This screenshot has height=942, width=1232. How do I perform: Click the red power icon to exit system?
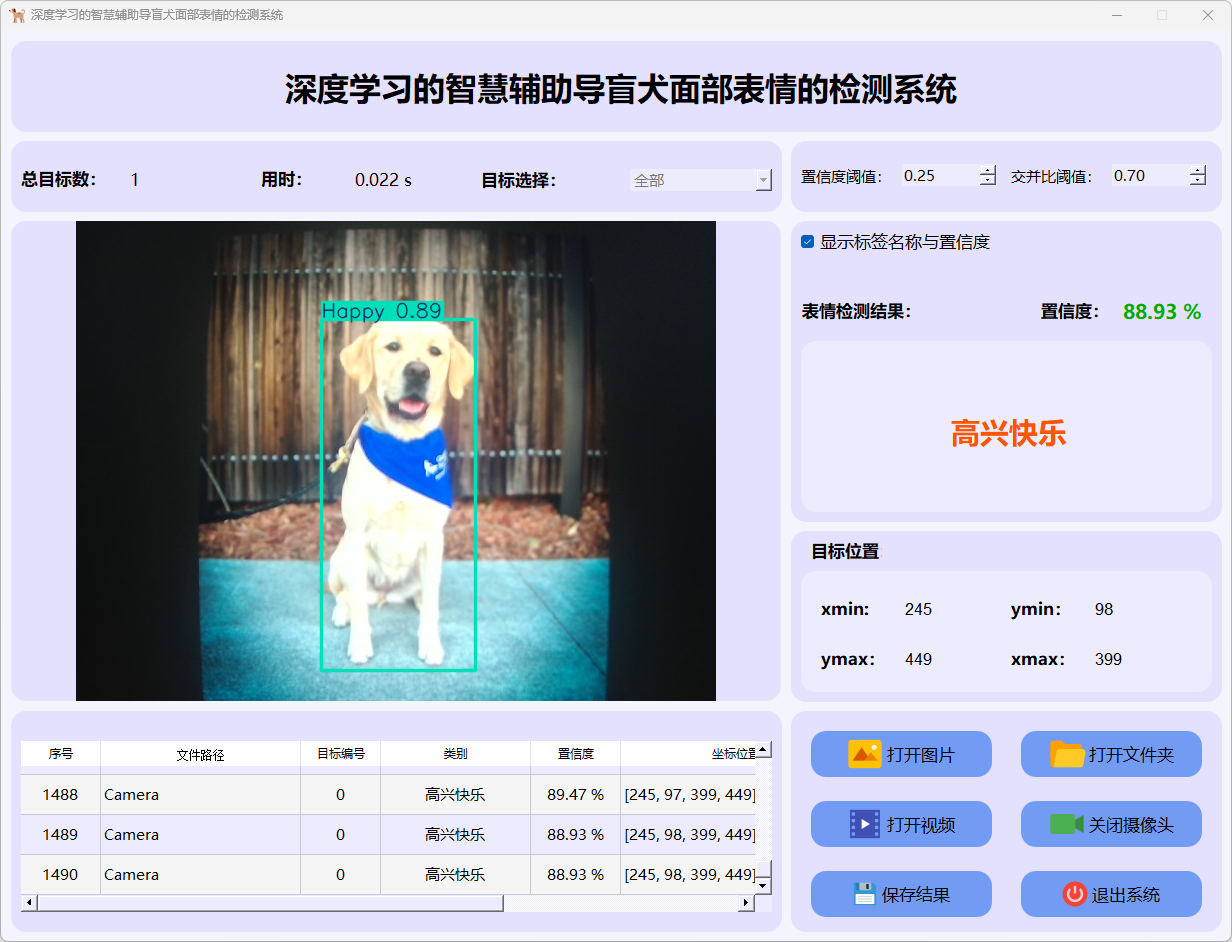pos(1074,894)
